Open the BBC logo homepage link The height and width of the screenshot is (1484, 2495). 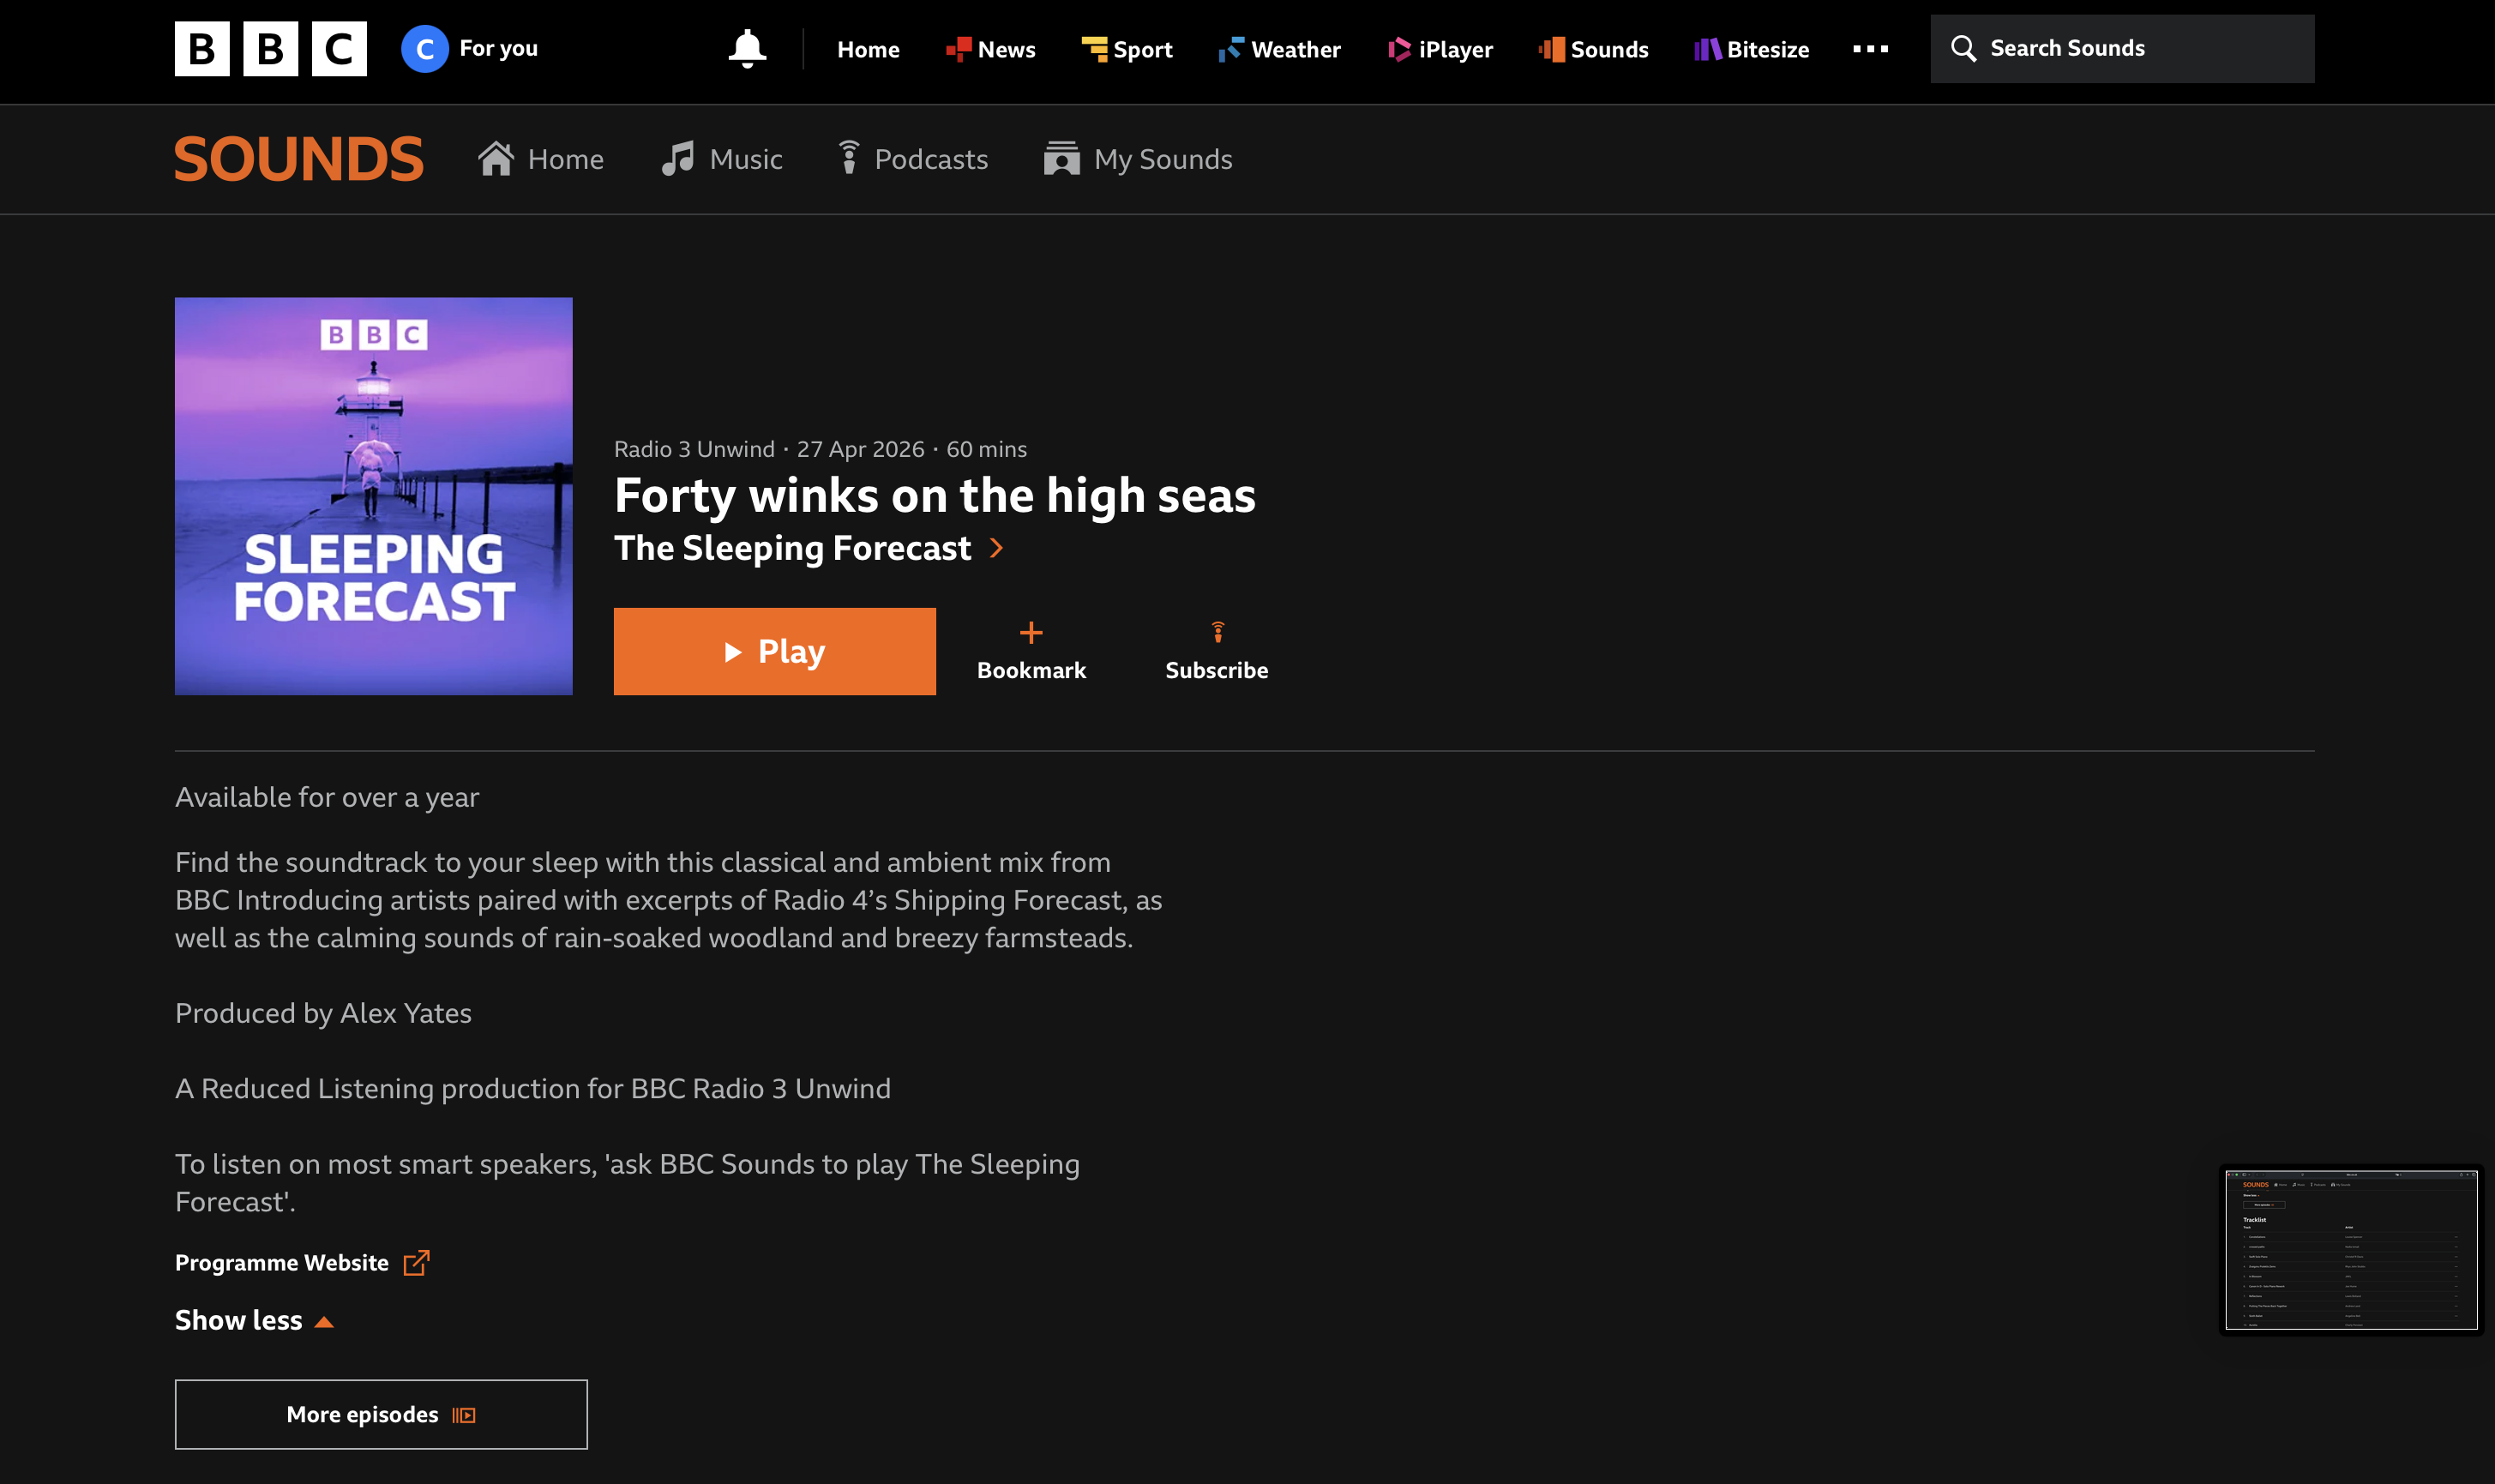[270, 48]
